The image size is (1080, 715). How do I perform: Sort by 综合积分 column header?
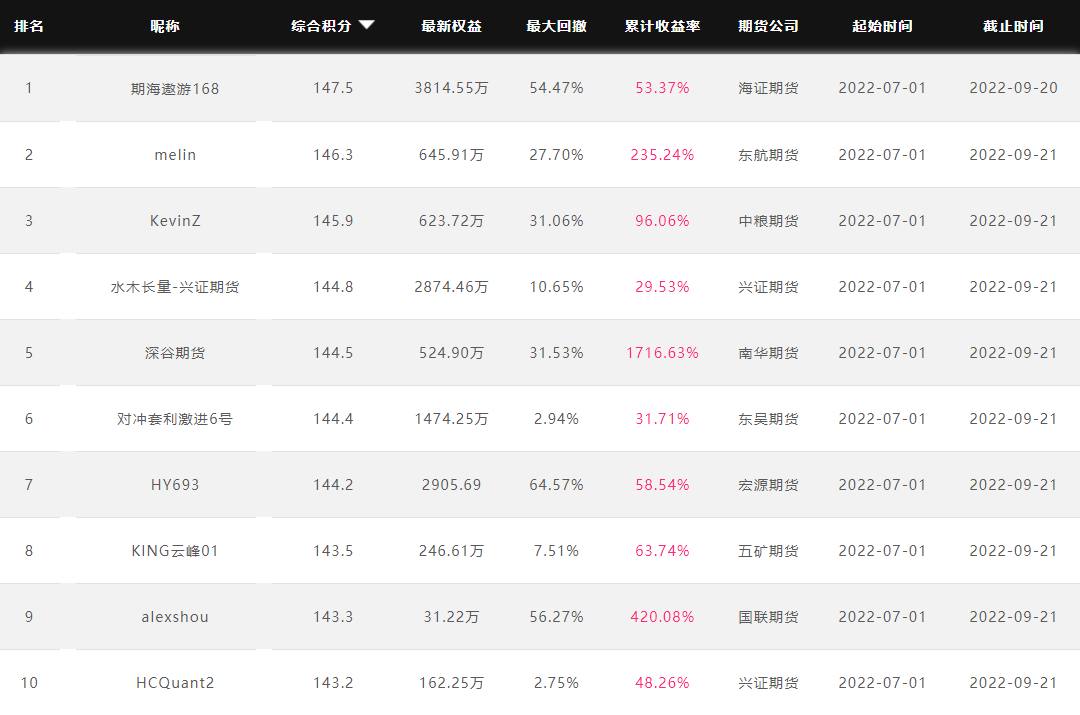321,26
